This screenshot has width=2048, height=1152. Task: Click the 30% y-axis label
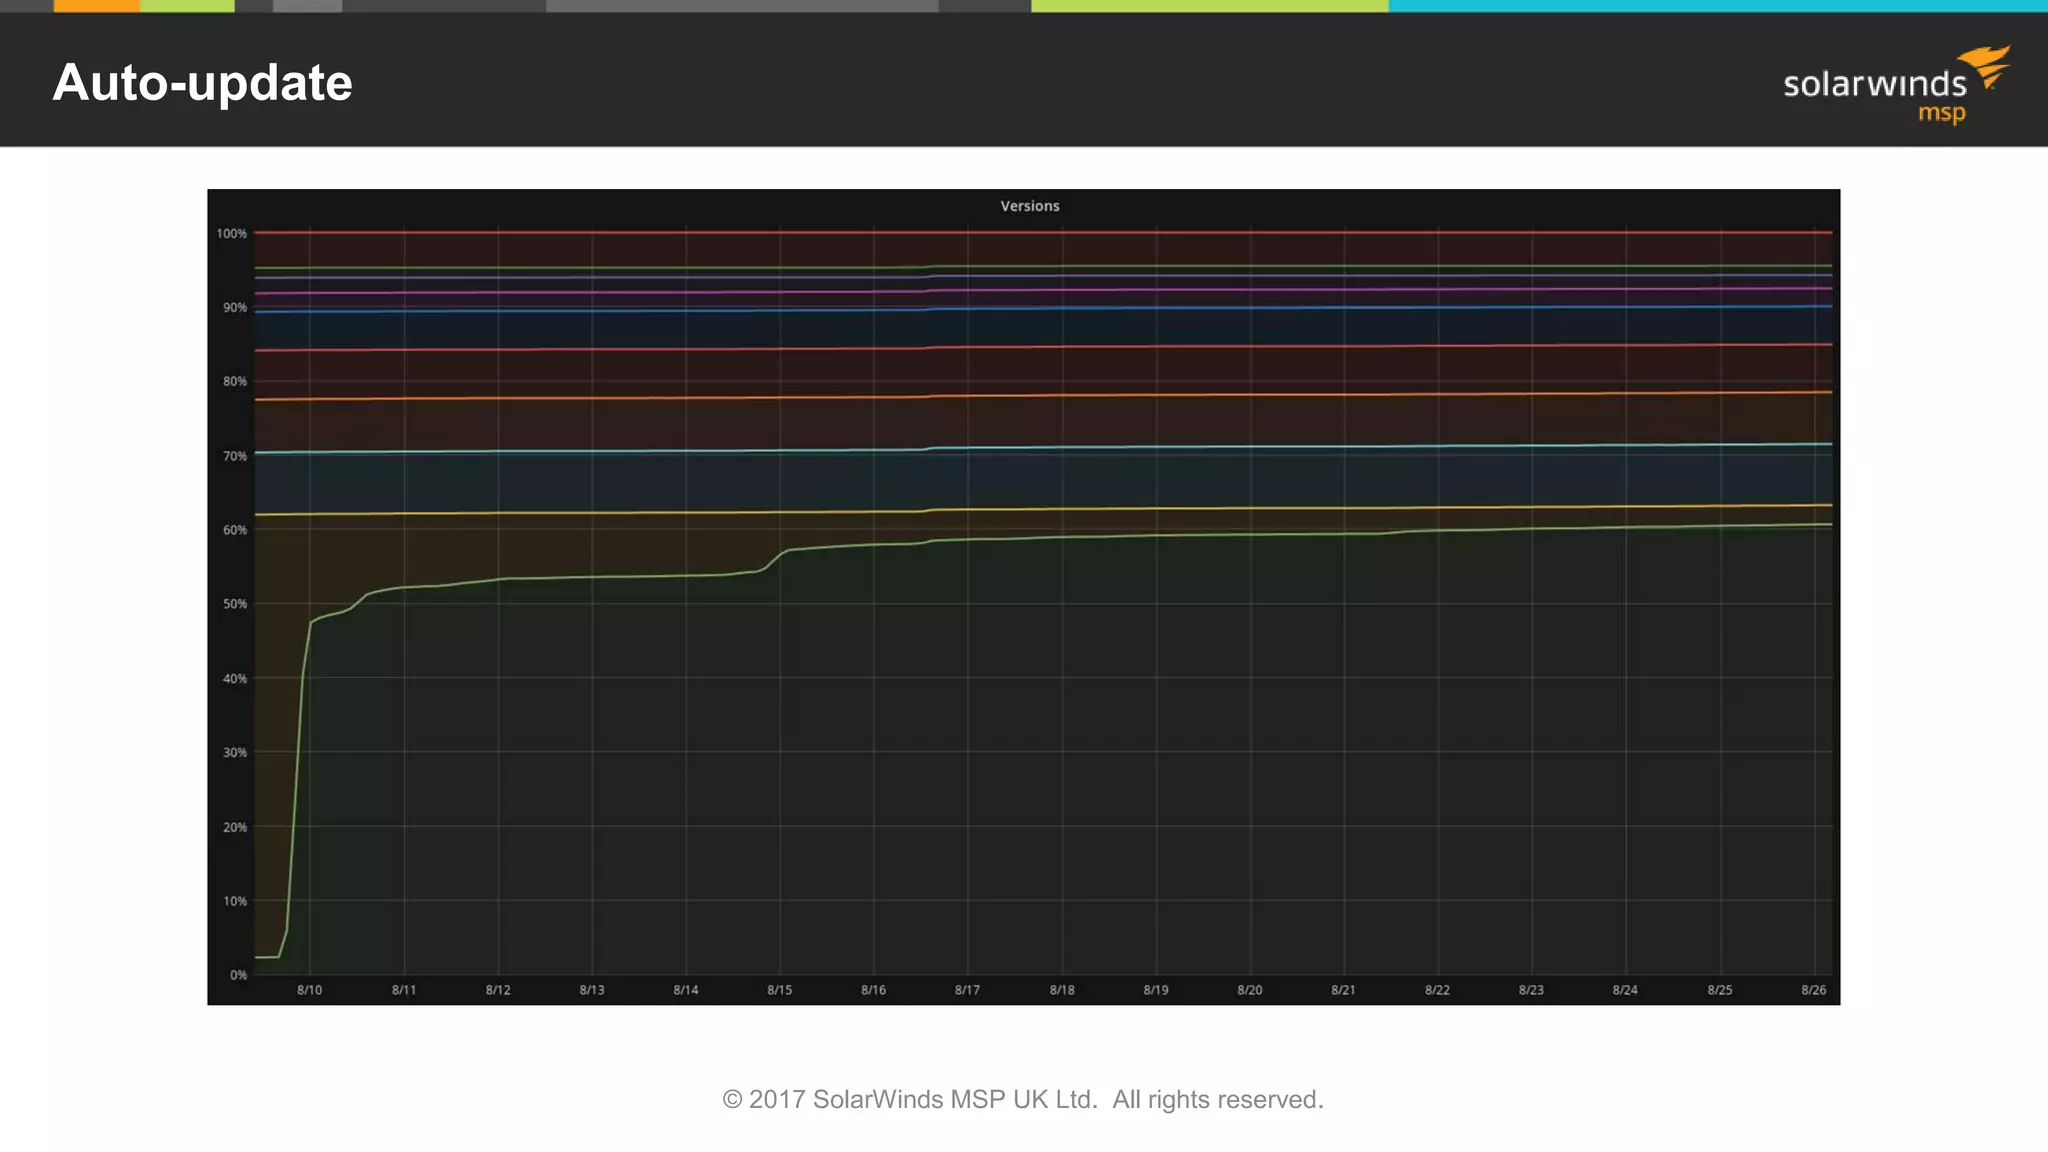pyautogui.click(x=235, y=753)
